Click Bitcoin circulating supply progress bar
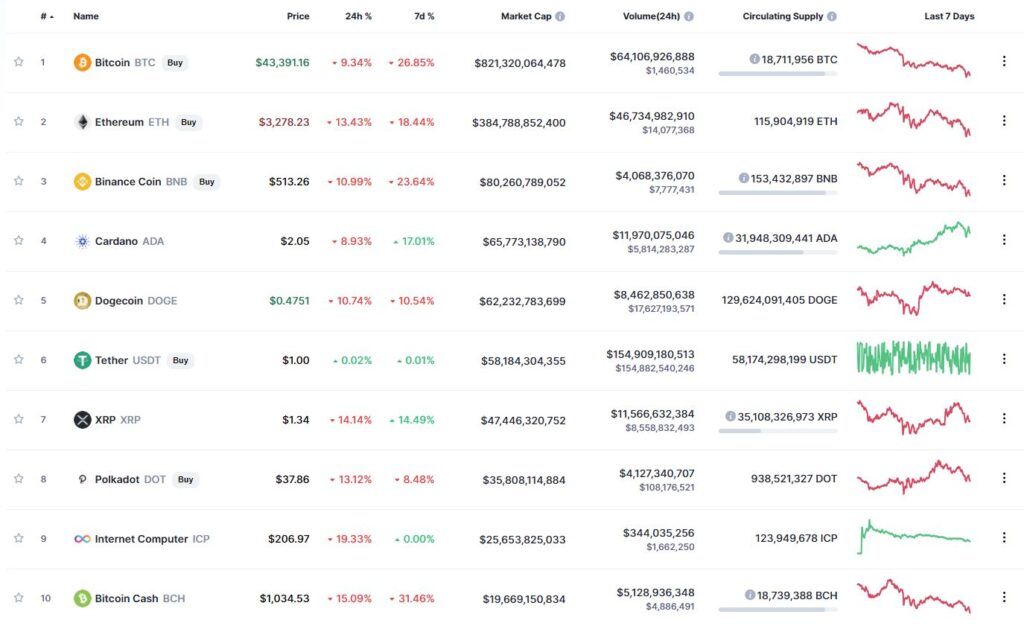This screenshot has width=1024, height=626. (x=778, y=74)
